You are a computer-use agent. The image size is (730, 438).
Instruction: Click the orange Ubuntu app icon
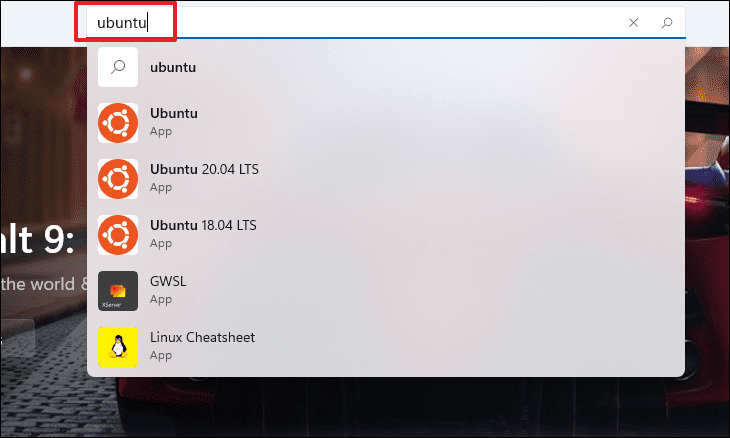(x=118, y=123)
